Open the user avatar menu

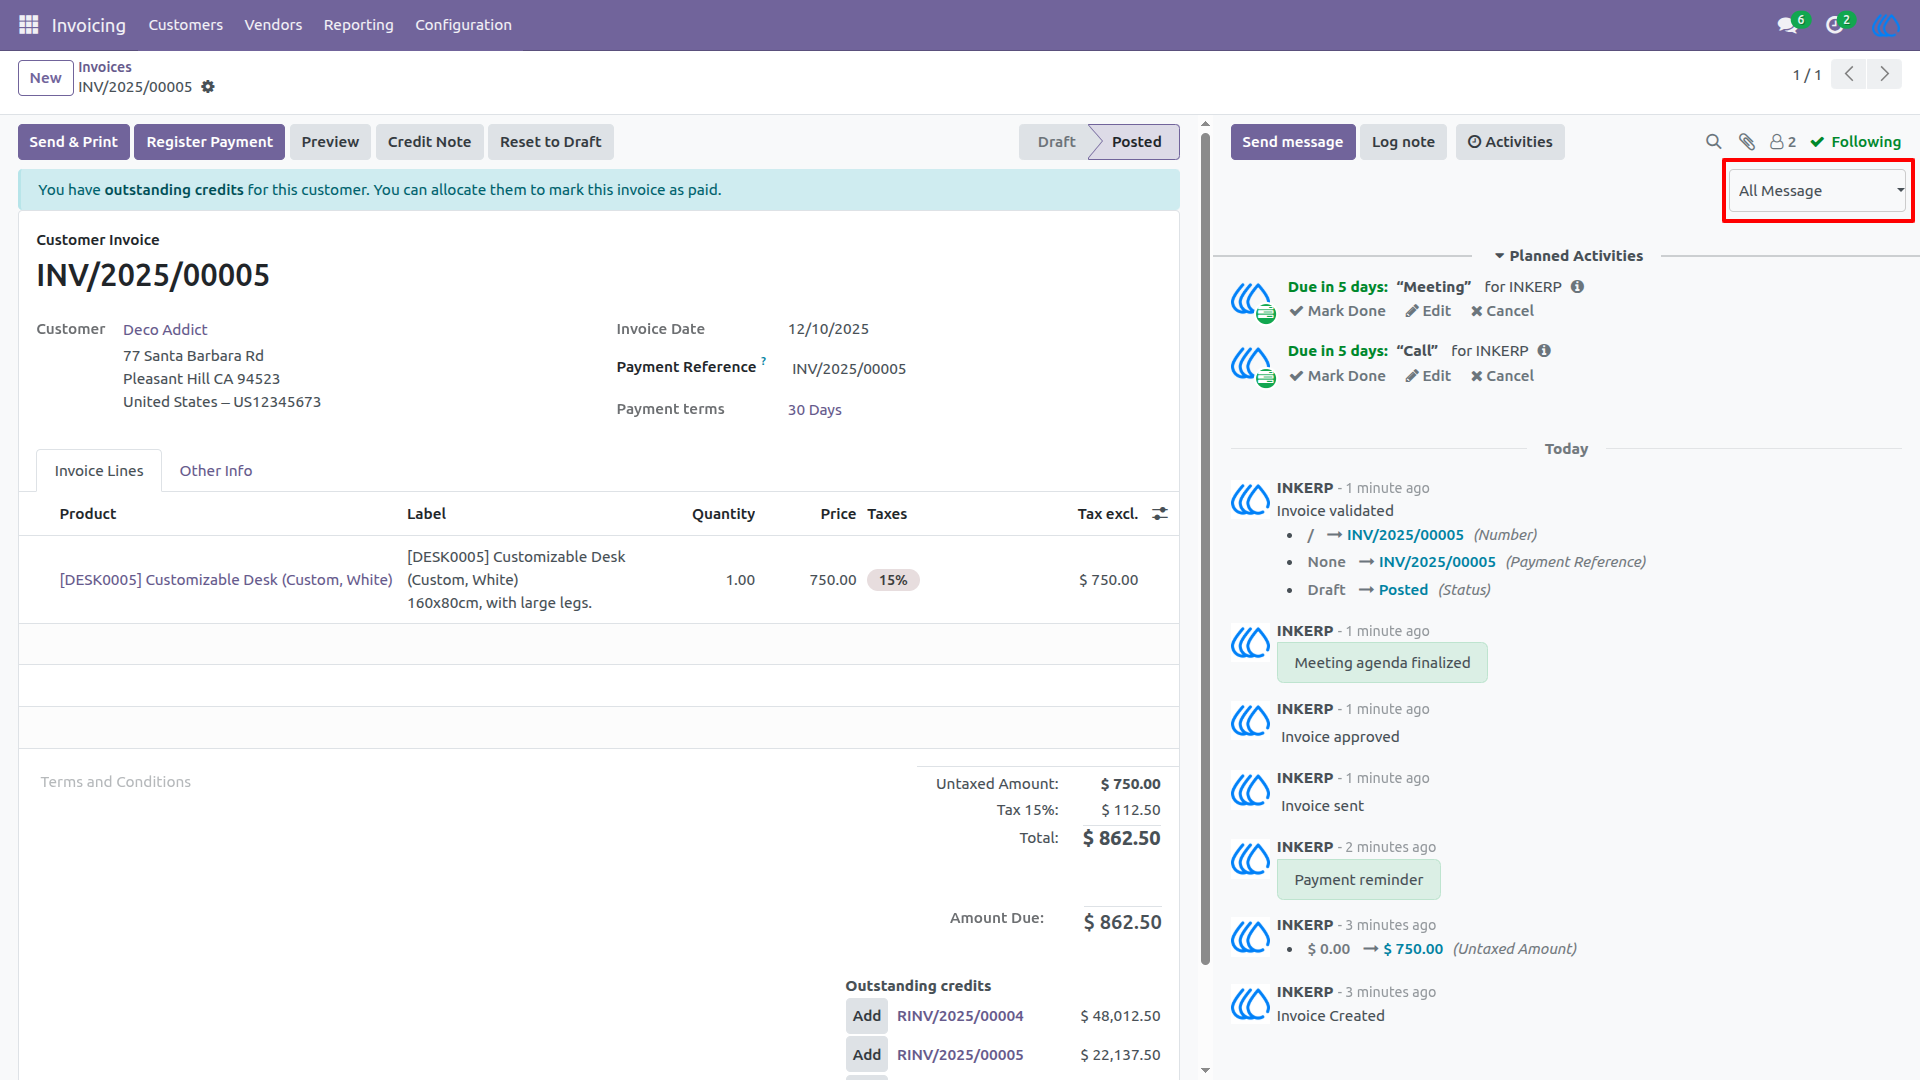[1886, 24]
